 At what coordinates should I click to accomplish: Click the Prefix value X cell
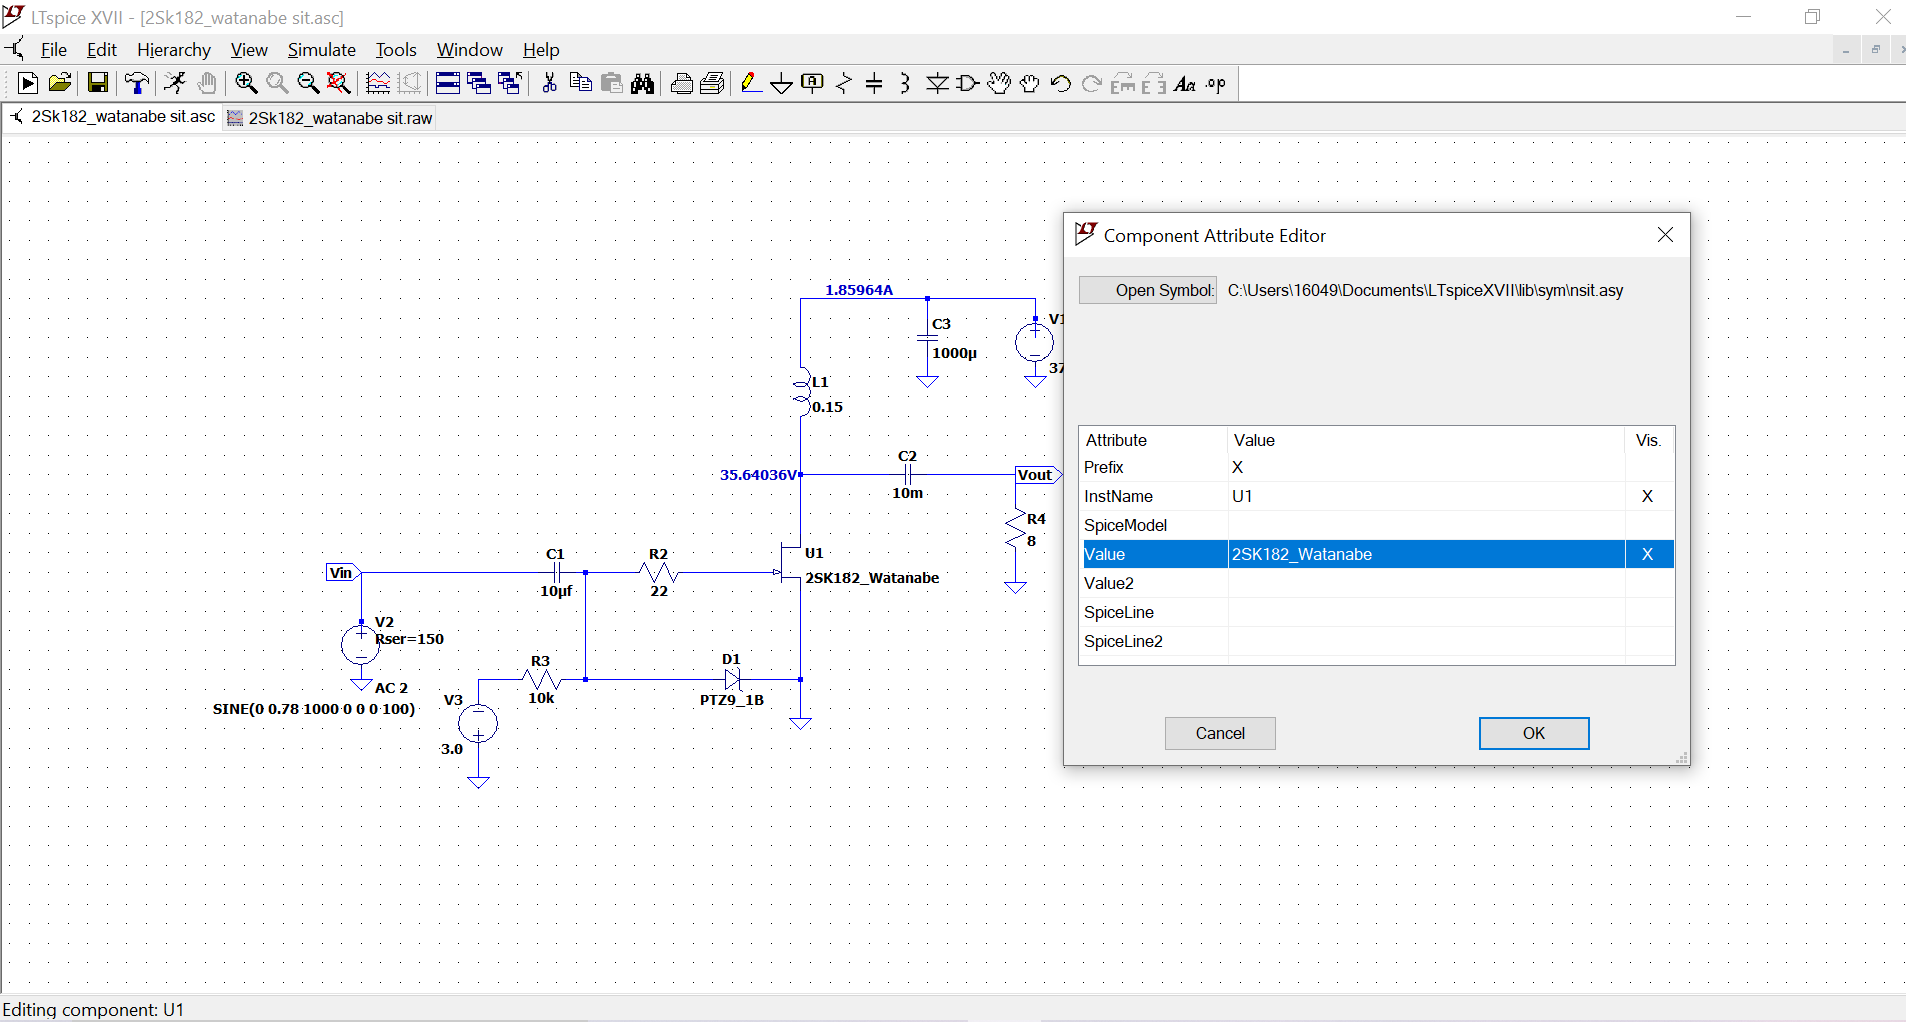(1426, 467)
